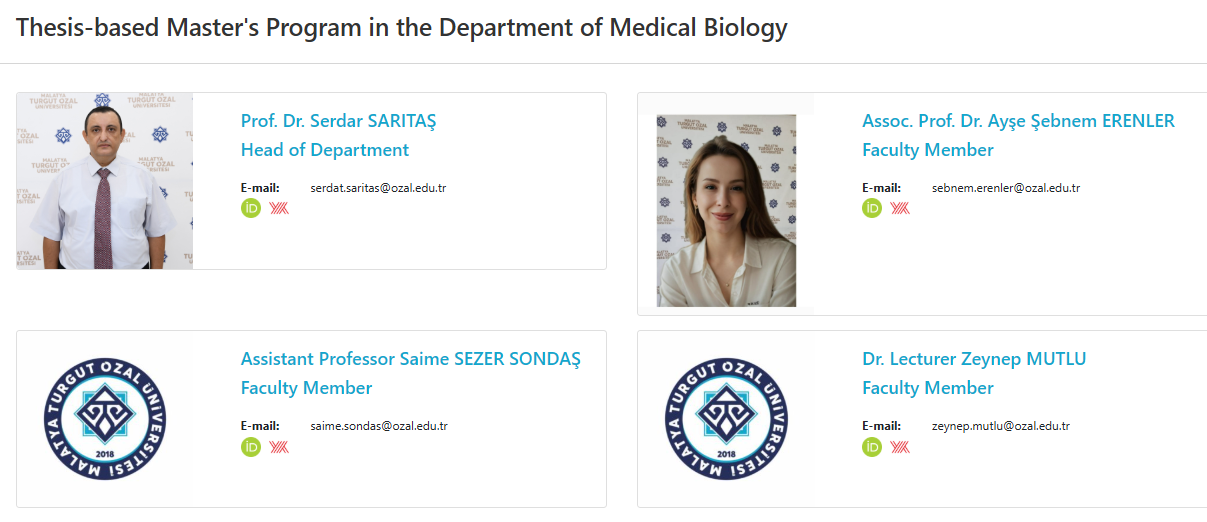Click university logo on Saime SONDAŞ's card
1207x522 pixels.
[x=105, y=419]
